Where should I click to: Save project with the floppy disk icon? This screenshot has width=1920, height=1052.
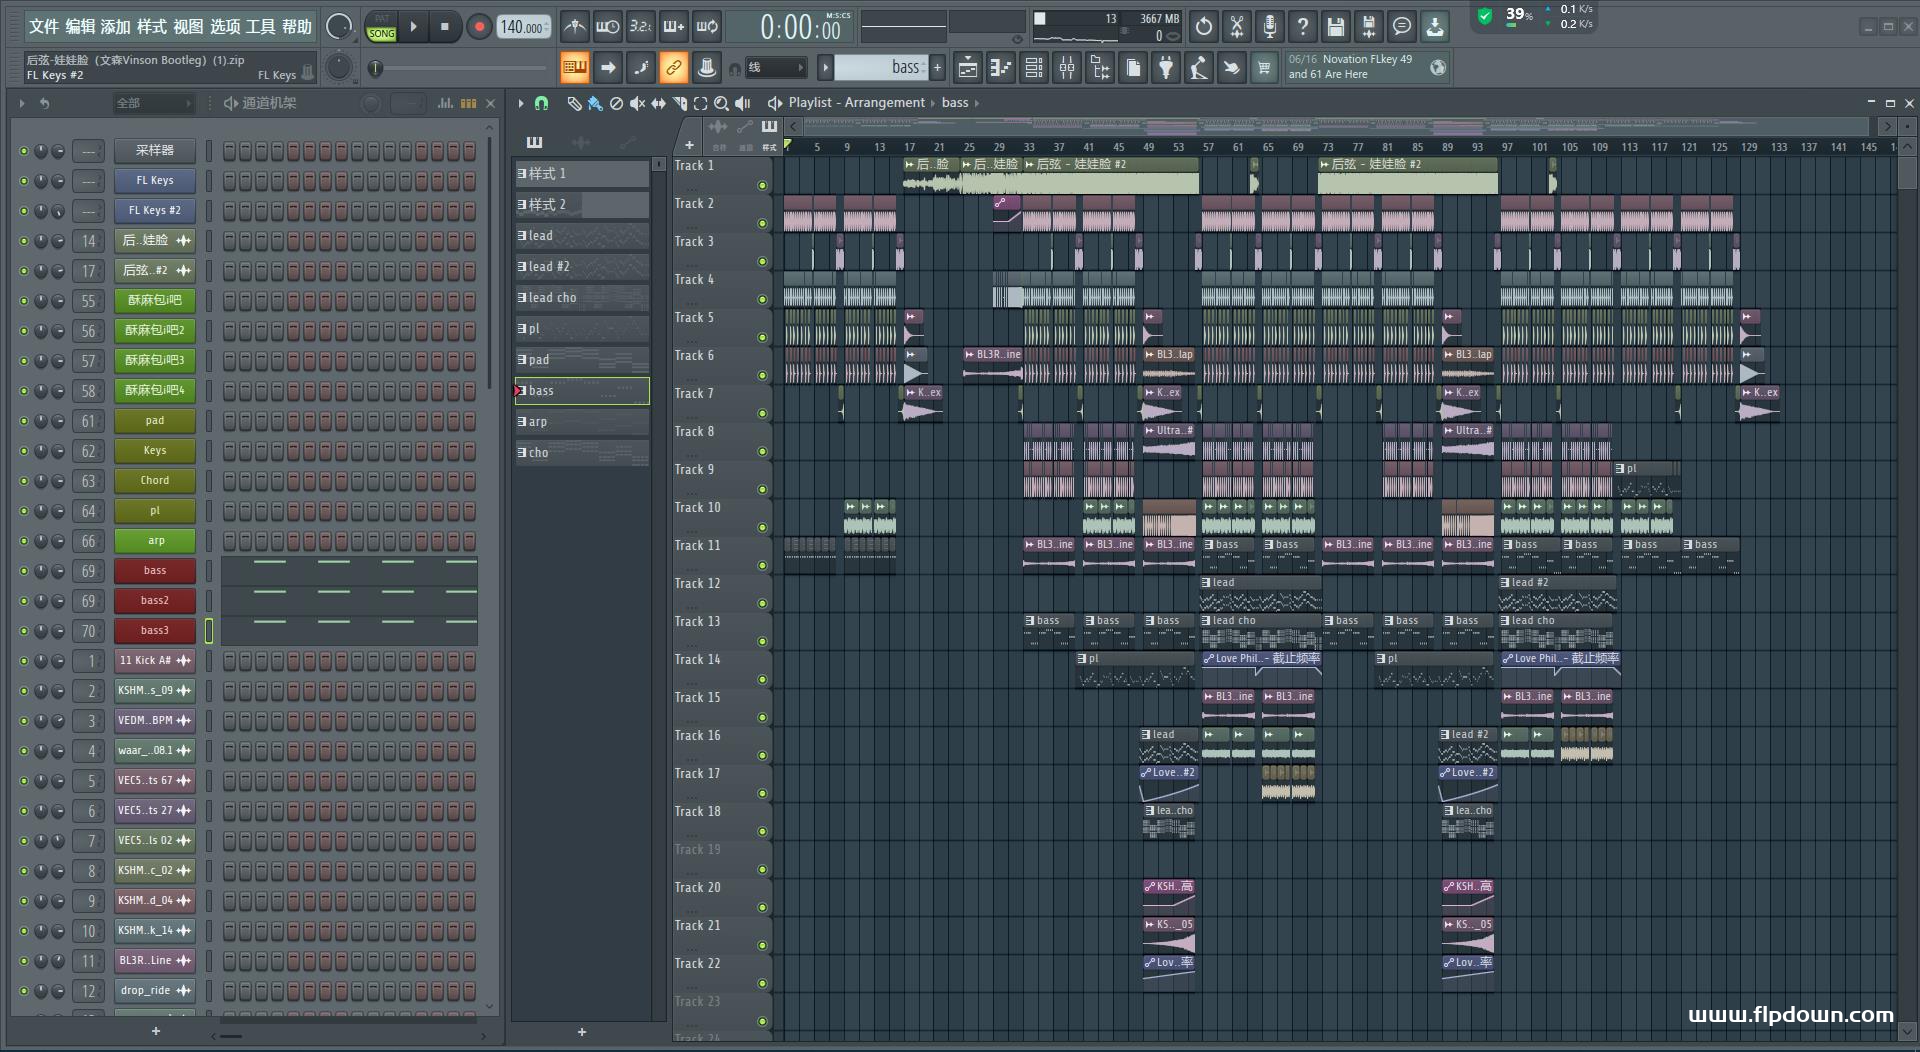[1335, 27]
